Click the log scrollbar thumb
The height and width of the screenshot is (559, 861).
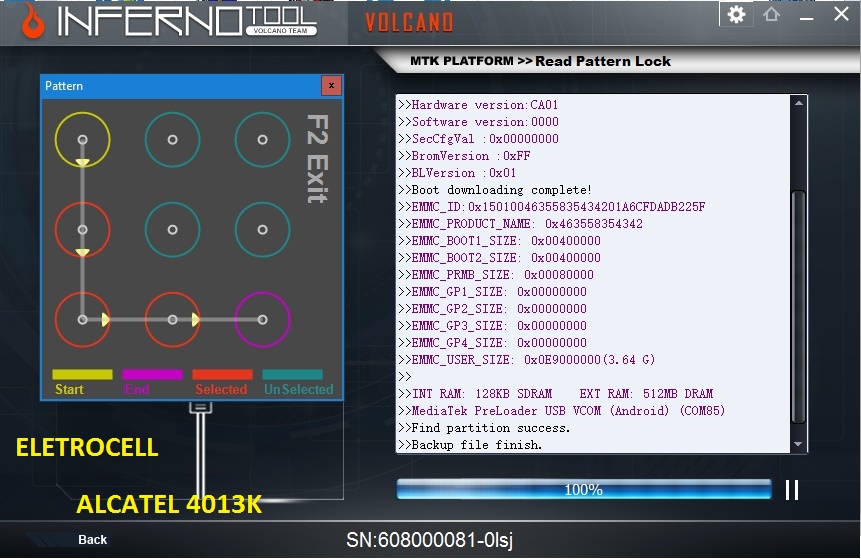click(798, 307)
